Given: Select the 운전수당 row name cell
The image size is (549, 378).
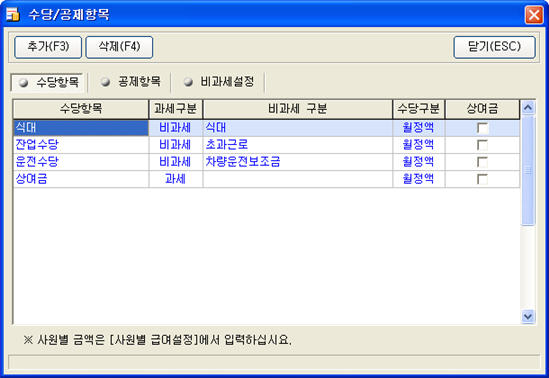Looking at the screenshot, I should click(81, 162).
